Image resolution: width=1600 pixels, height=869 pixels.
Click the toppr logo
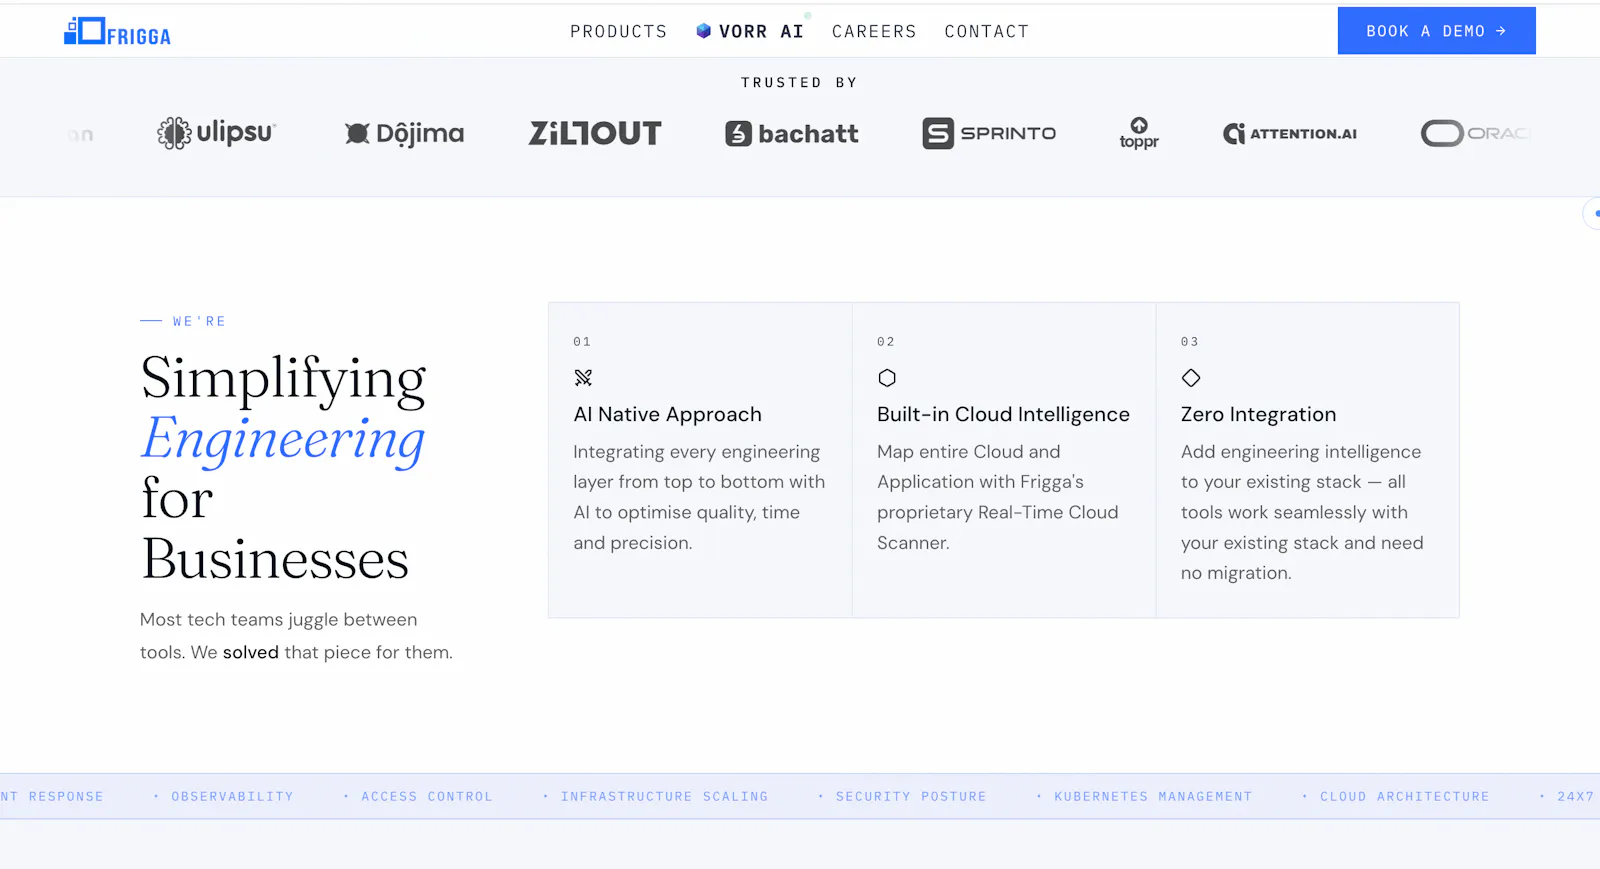coord(1139,133)
